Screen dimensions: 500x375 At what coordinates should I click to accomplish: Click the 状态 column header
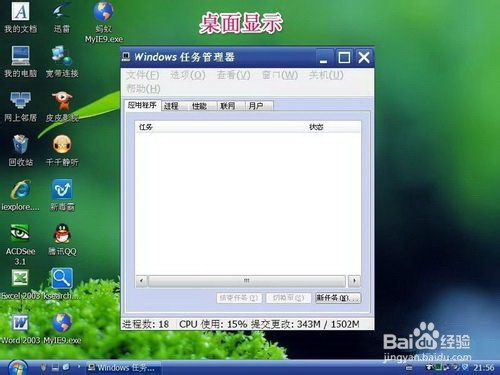tap(333, 127)
